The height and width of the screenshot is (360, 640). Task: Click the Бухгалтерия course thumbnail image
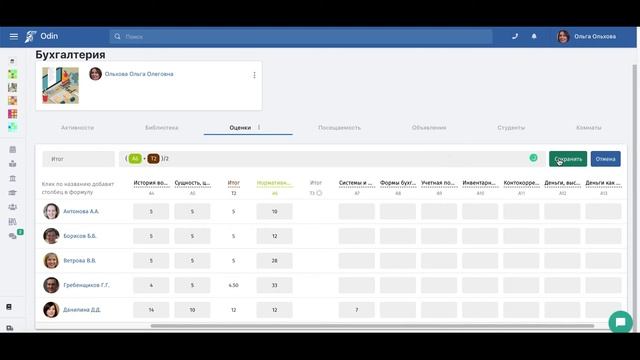[x=60, y=85]
